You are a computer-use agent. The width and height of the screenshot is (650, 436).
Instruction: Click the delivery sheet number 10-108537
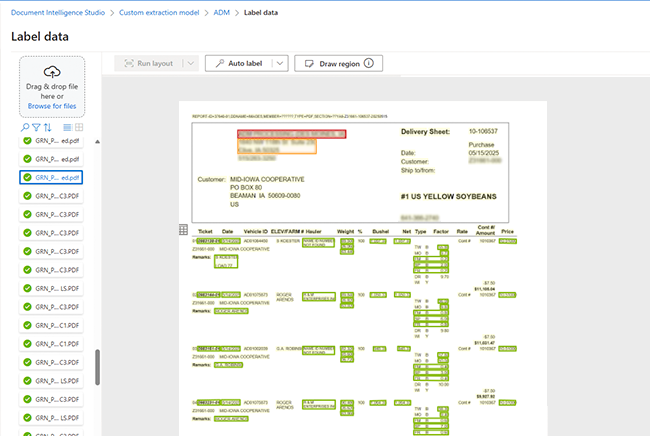coord(483,131)
